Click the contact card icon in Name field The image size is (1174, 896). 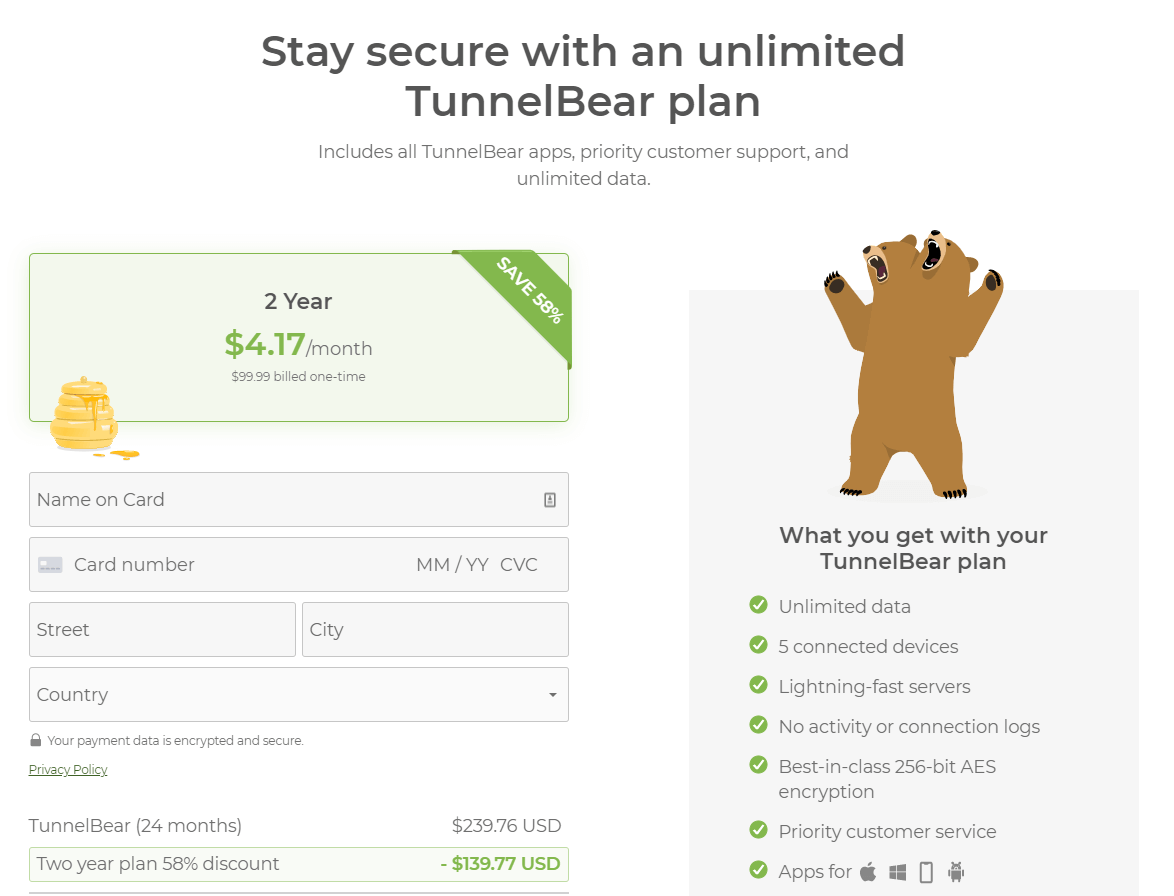tap(550, 499)
